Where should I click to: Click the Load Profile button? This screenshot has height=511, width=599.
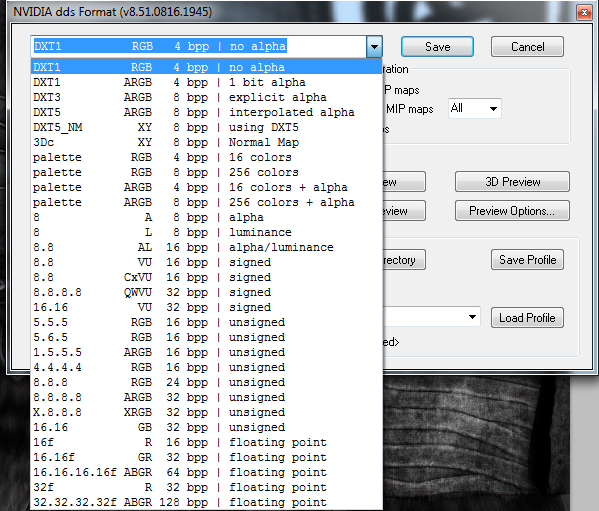[x=527, y=318]
